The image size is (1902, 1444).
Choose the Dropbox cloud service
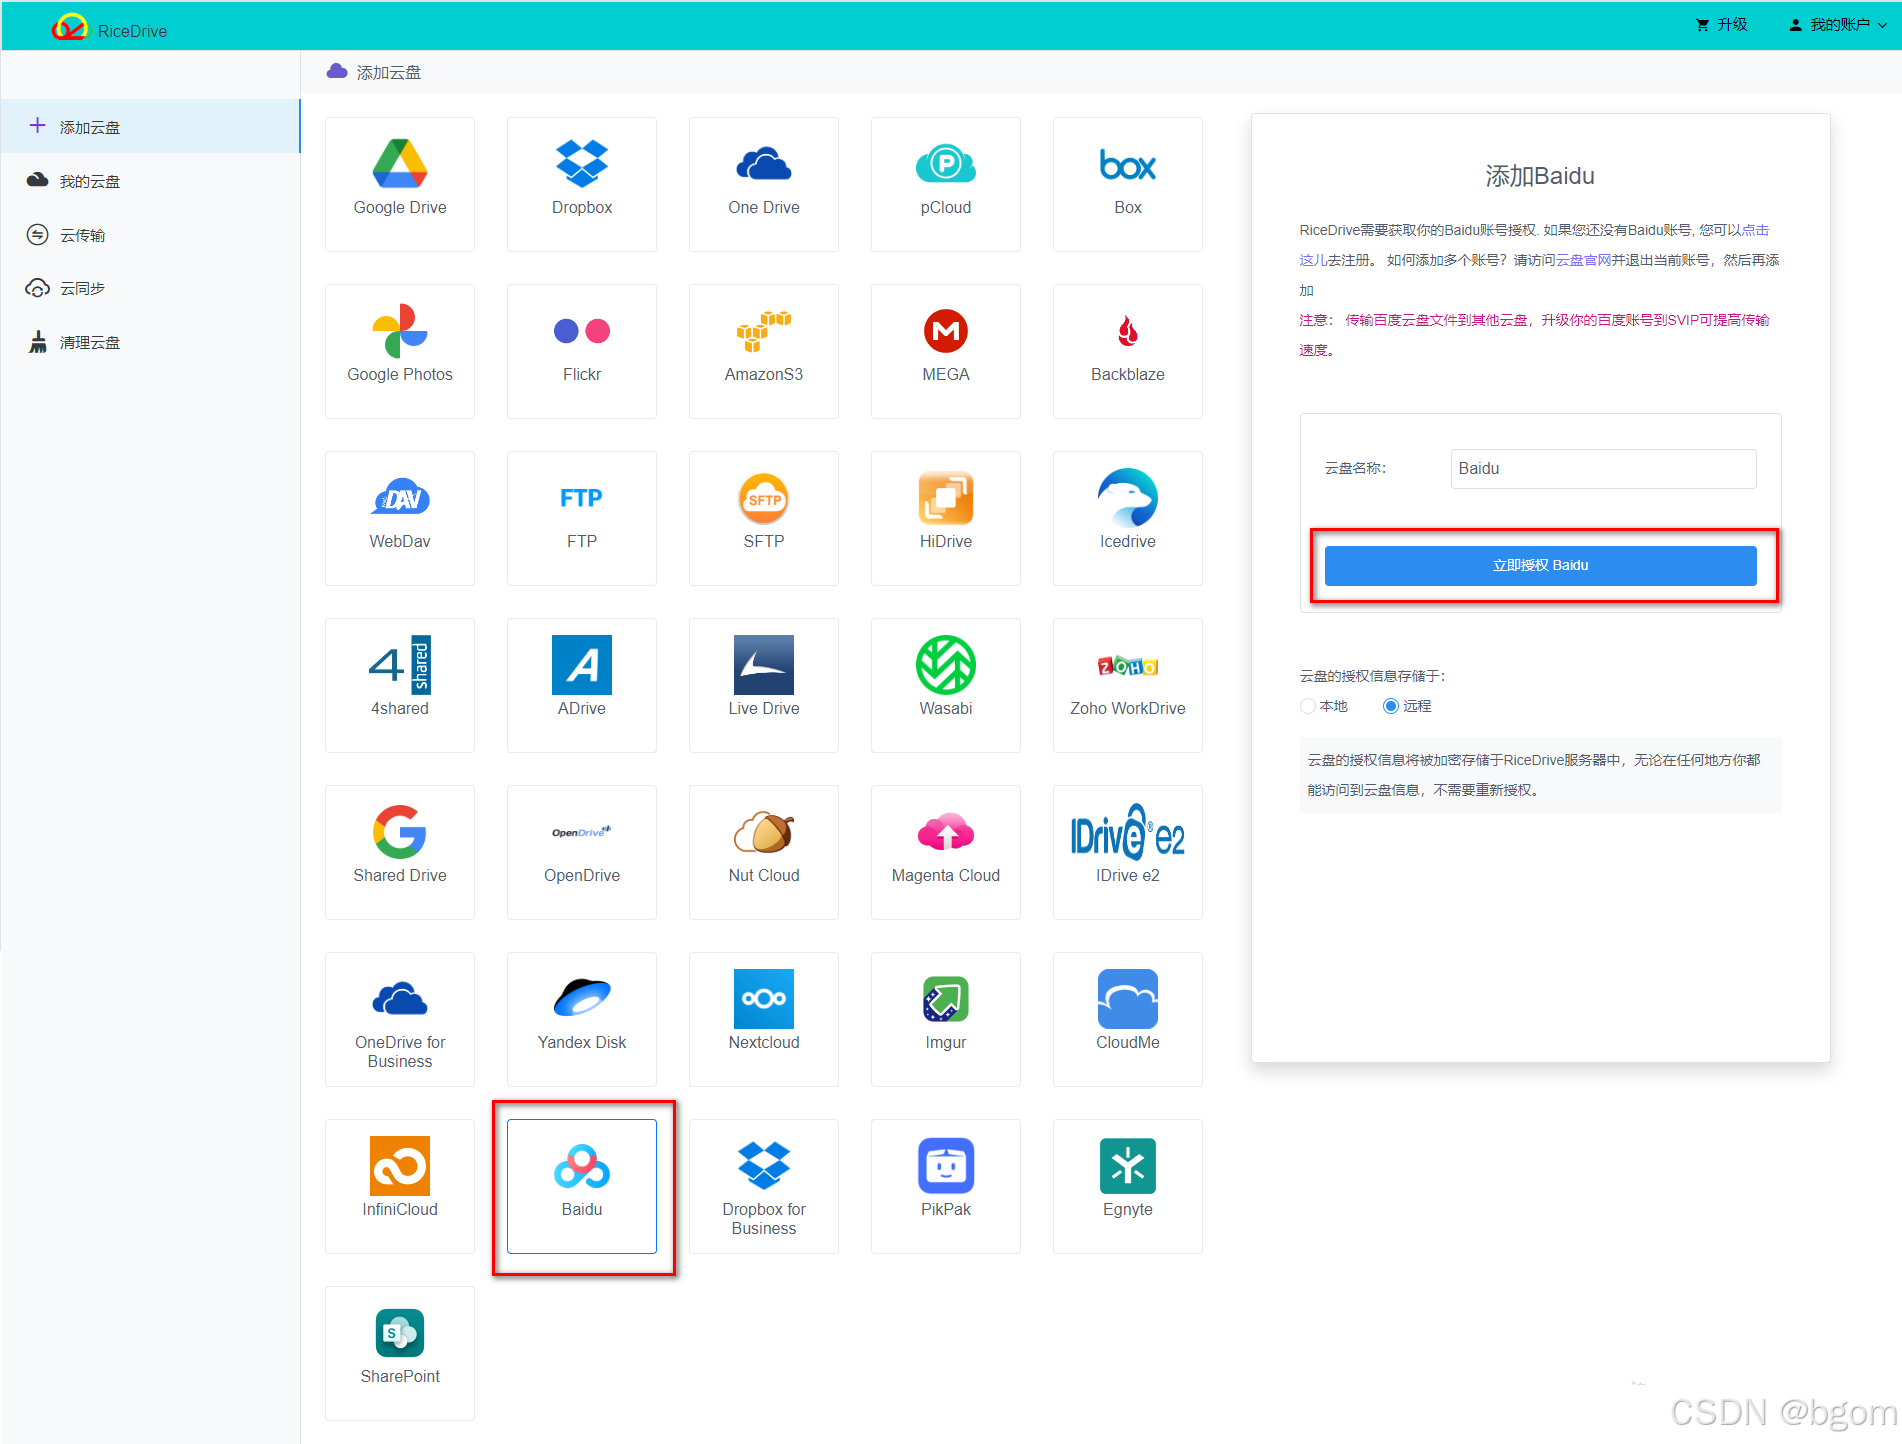(x=582, y=184)
